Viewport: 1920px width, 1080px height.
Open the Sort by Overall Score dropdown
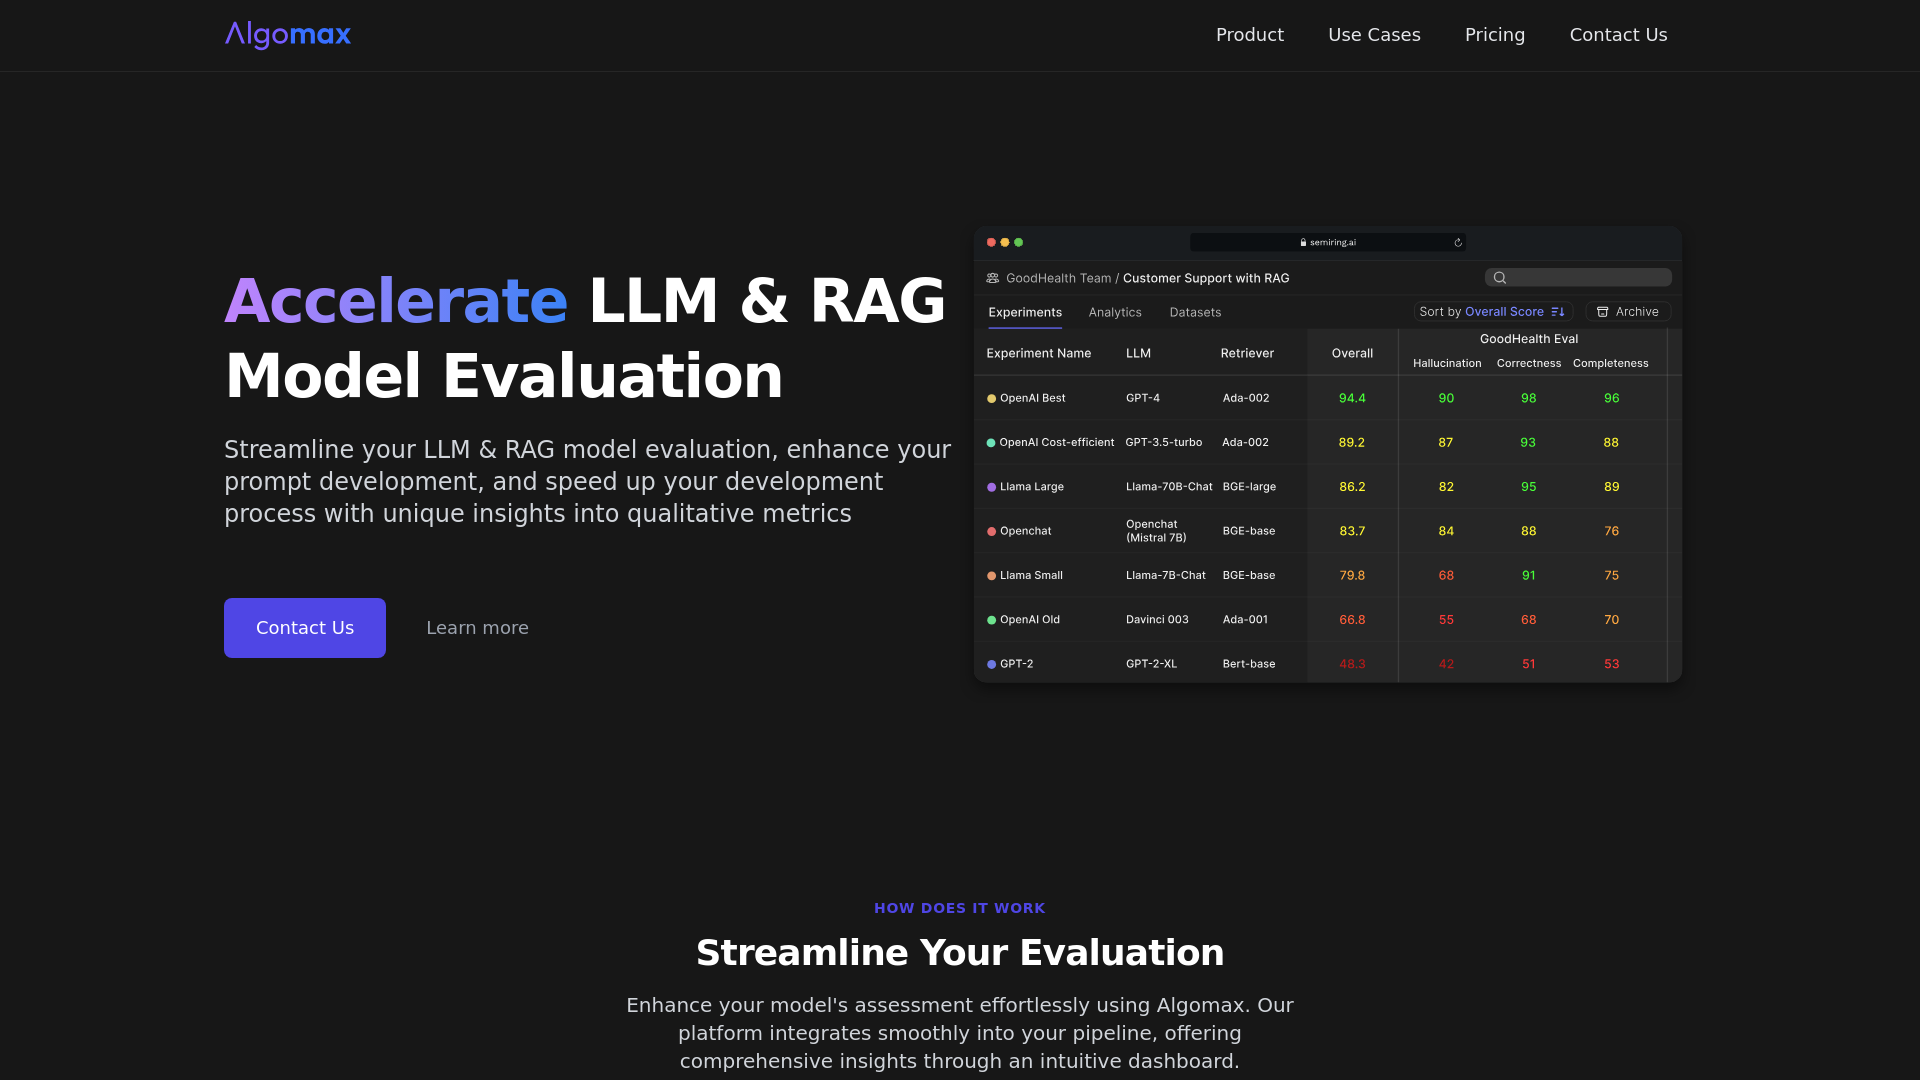1493,312
